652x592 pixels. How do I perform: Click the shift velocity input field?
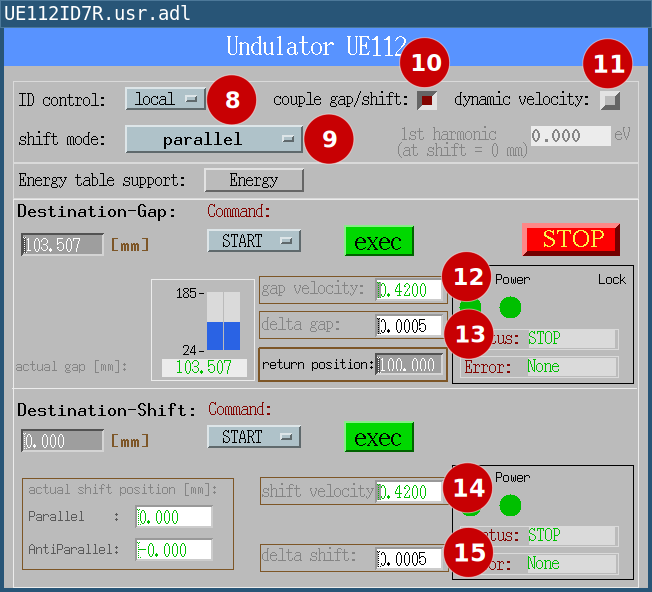tap(409, 492)
